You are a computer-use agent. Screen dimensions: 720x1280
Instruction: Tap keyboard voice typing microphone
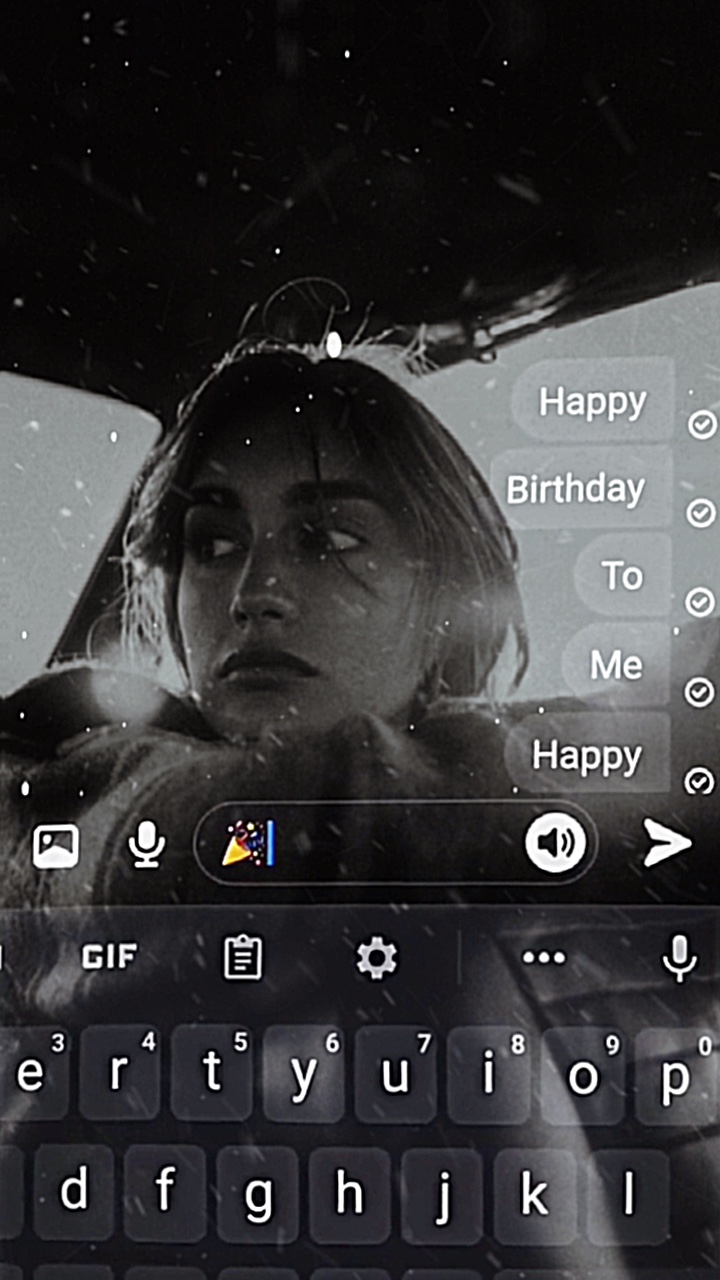click(x=679, y=958)
